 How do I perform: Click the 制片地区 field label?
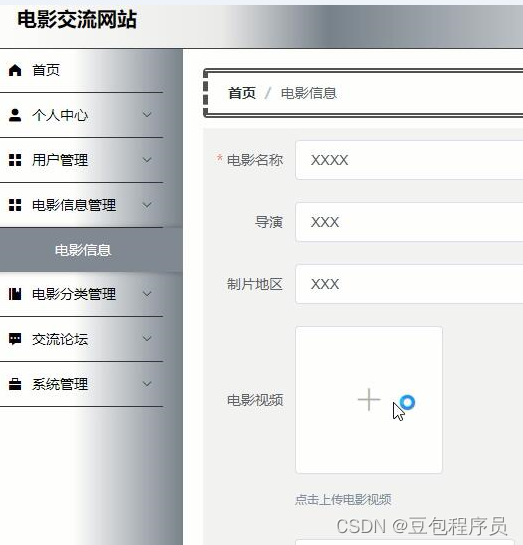[255, 284]
